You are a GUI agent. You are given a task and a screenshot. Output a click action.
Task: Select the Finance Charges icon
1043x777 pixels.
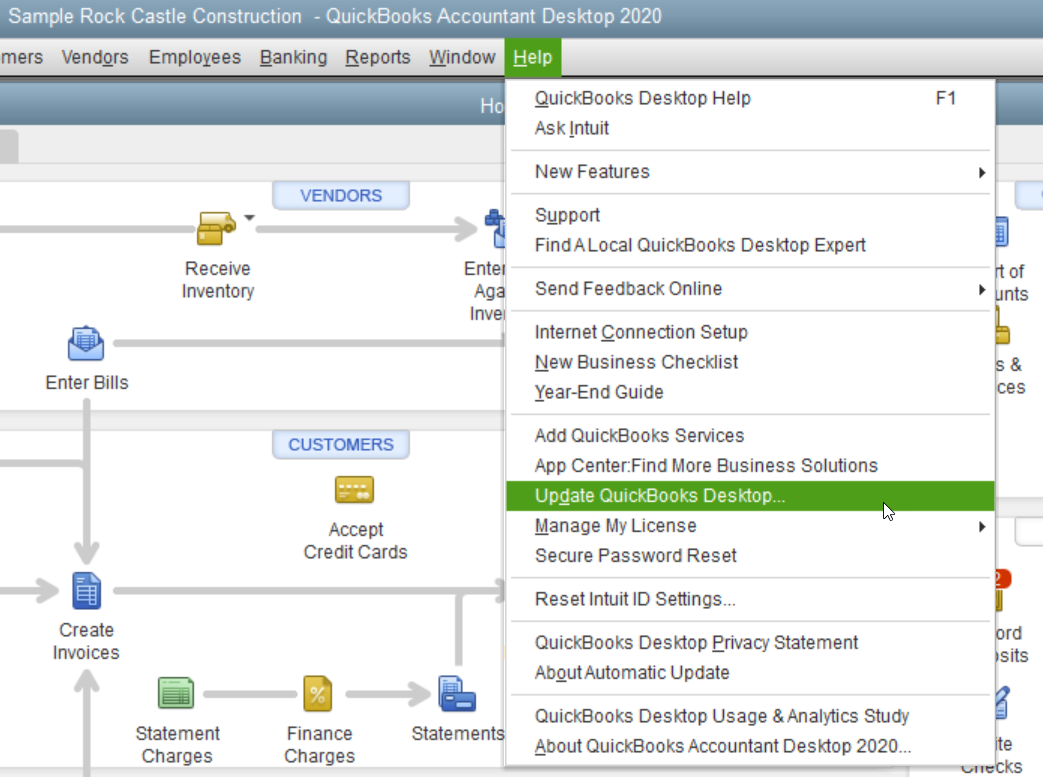(318, 692)
